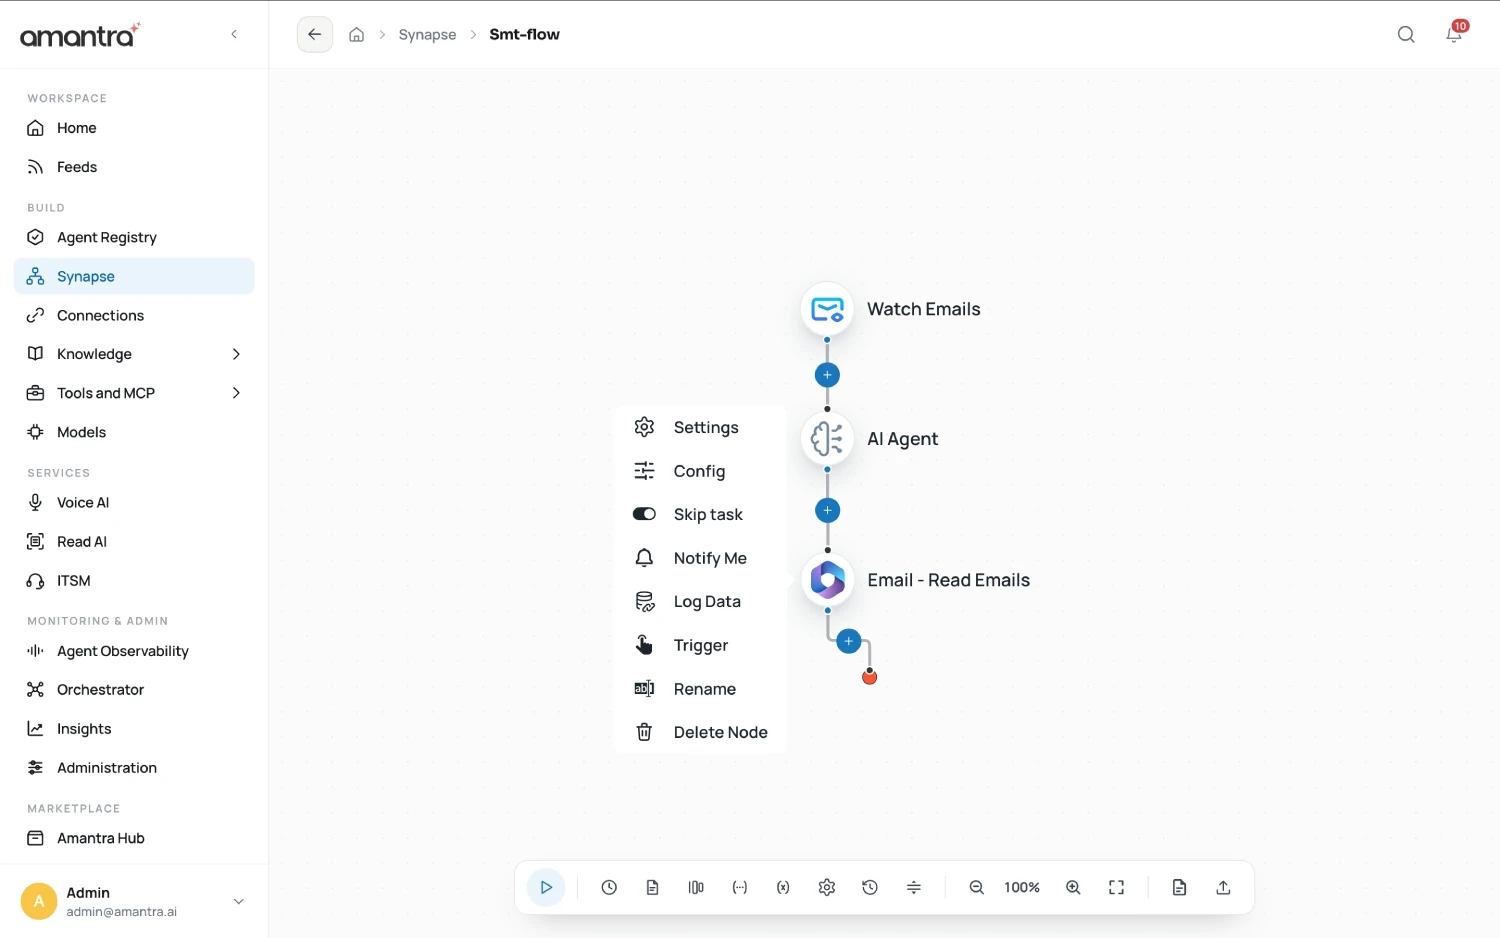Click the kanban columns icon in bottom toolbar
The image size is (1500, 938).
pyautogui.click(x=696, y=887)
